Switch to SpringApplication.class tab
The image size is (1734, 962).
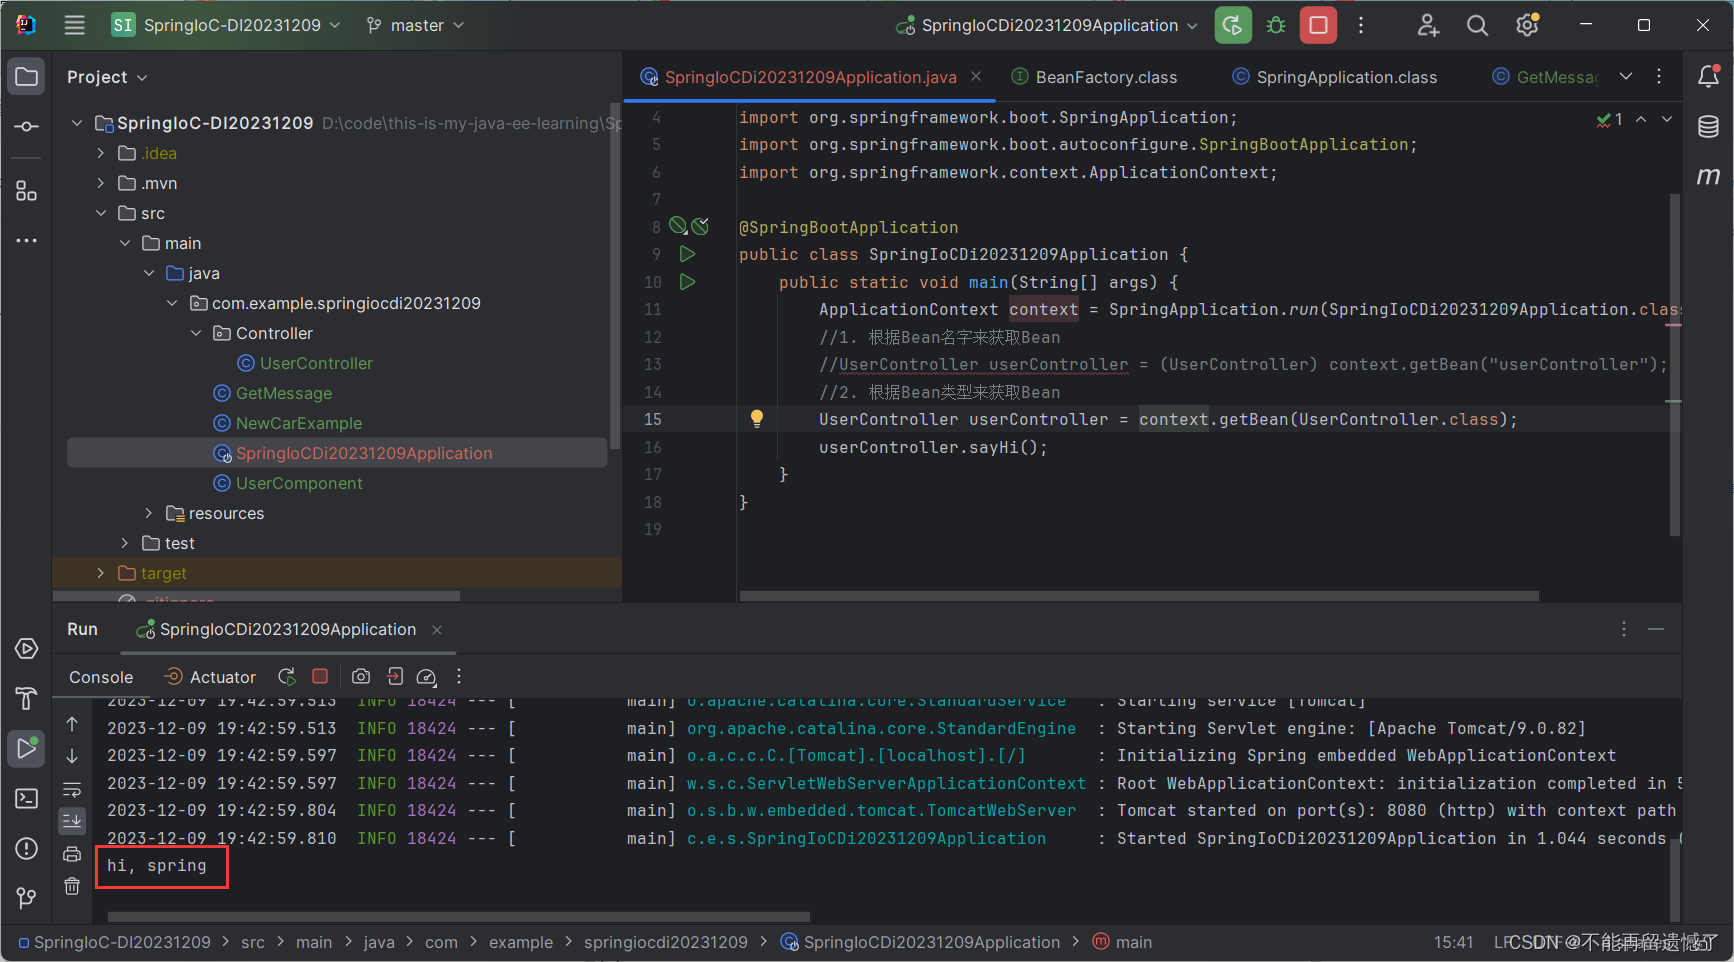click(1335, 77)
